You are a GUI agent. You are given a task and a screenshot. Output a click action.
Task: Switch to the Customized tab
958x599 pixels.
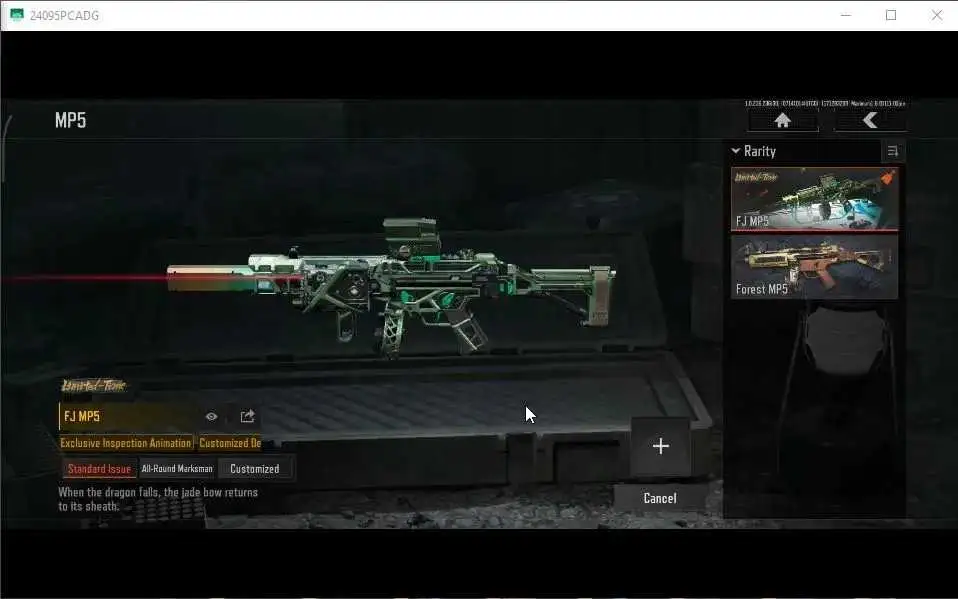tap(255, 469)
